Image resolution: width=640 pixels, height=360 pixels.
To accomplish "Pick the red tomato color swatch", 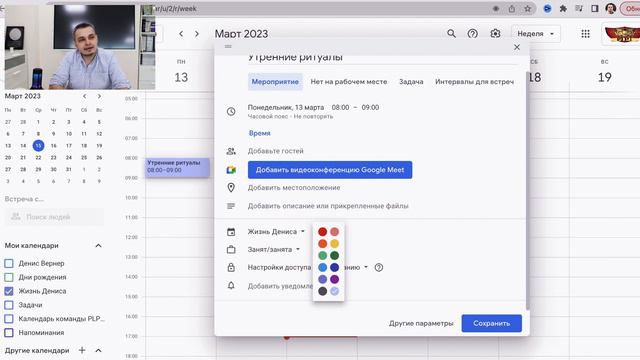I will click(322, 232).
